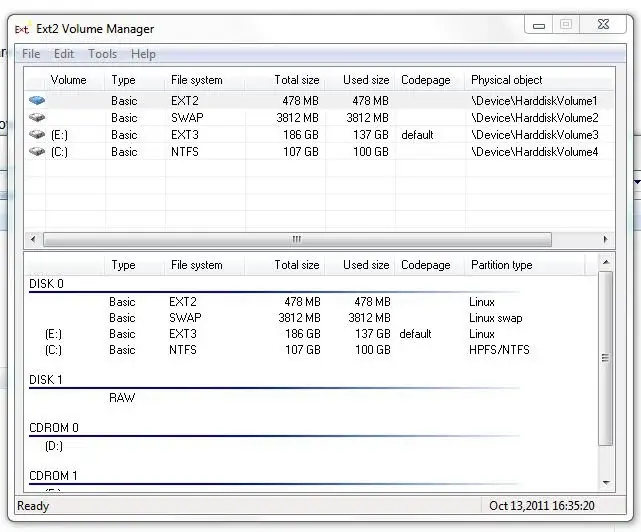
Task: Click the disk icon in the SWAP volume row
Action: click(37, 118)
